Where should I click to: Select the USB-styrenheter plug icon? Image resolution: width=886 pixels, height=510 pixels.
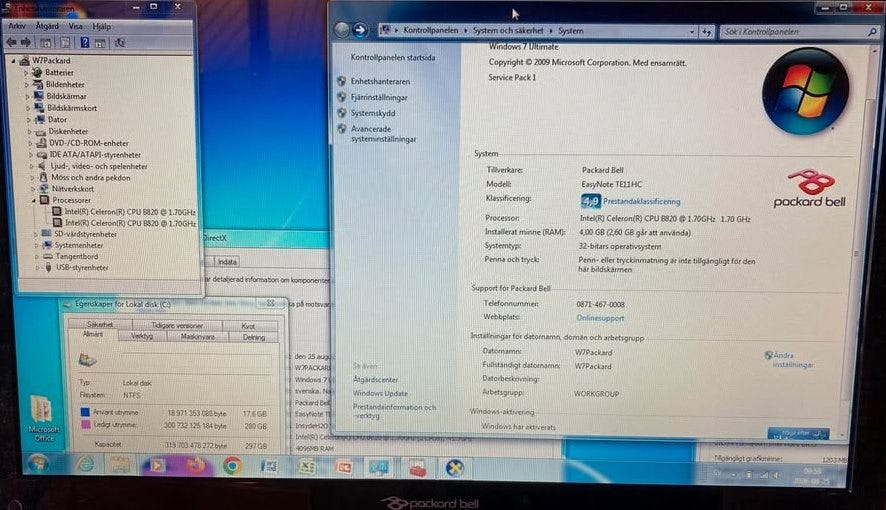49,267
